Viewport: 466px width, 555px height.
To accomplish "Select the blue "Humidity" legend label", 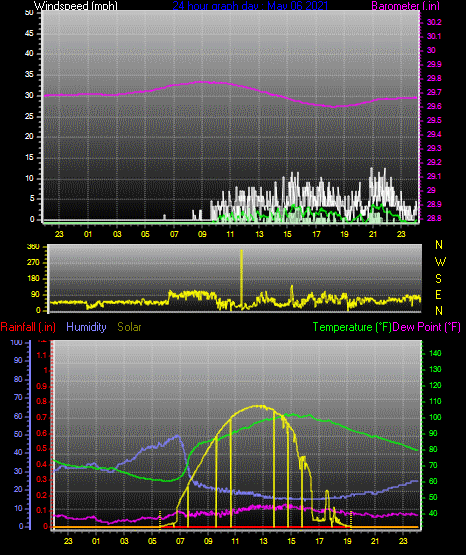I will tap(86, 327).
